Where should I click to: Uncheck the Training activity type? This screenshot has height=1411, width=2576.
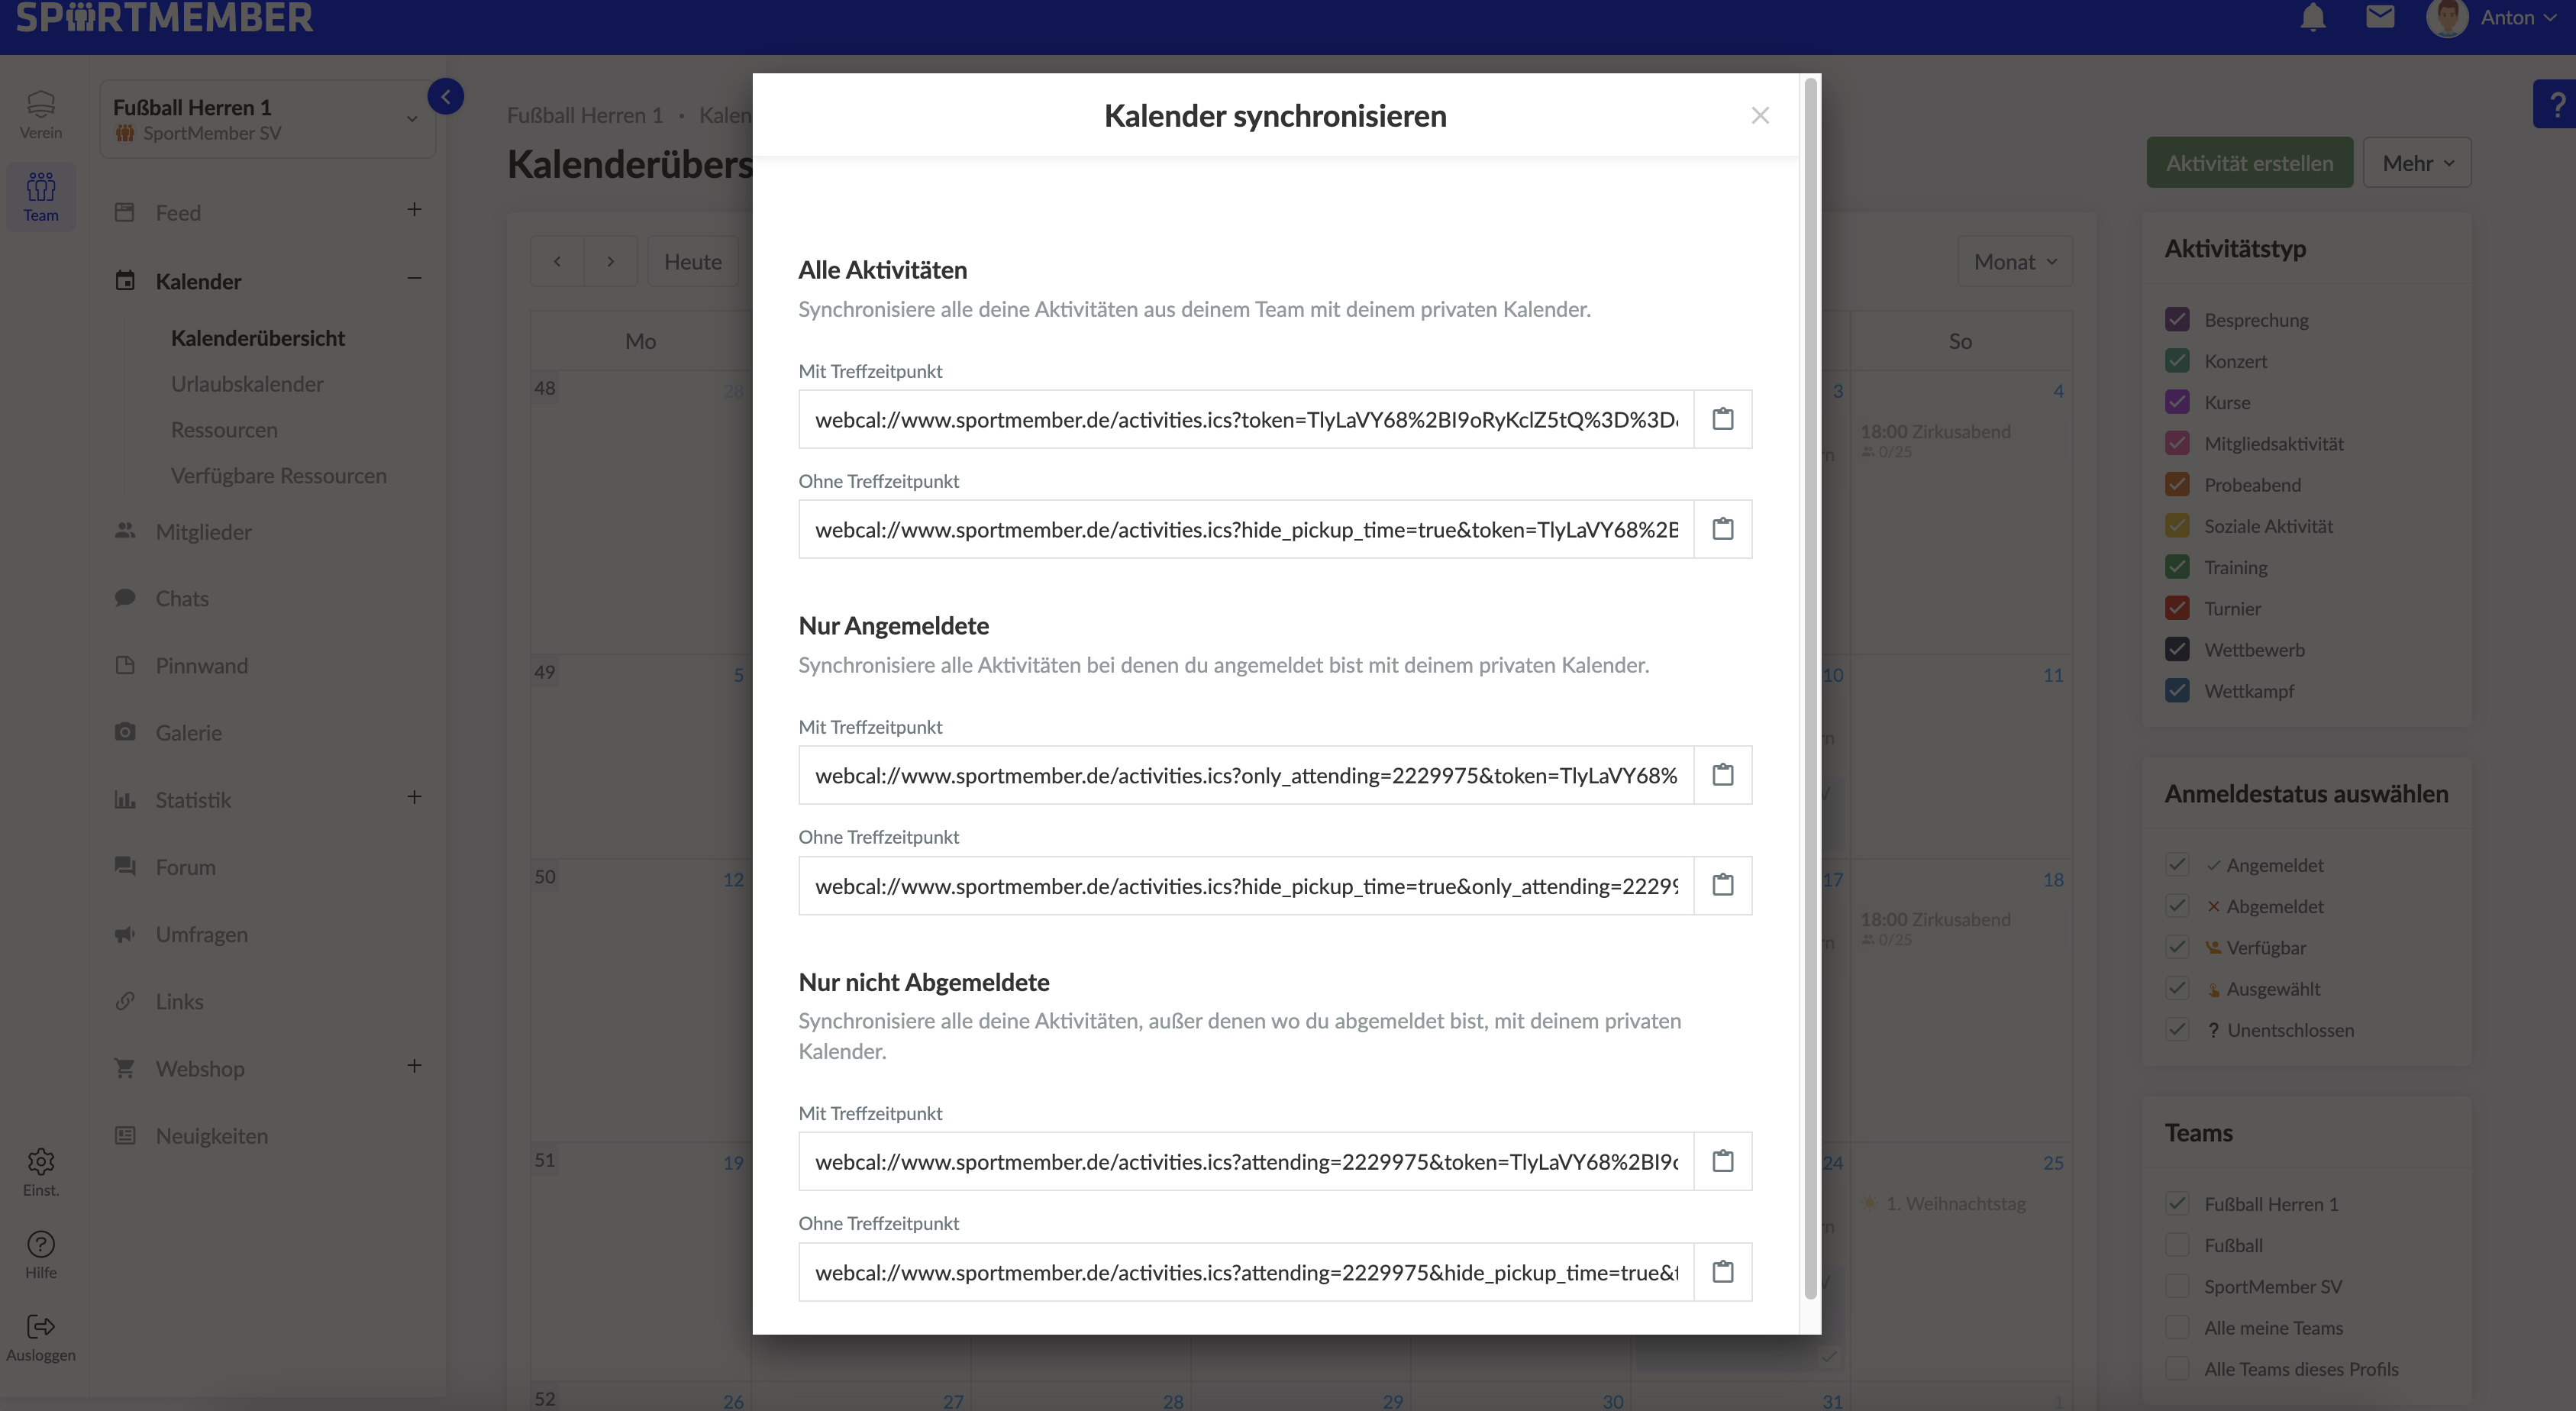tap(2178, 566)
